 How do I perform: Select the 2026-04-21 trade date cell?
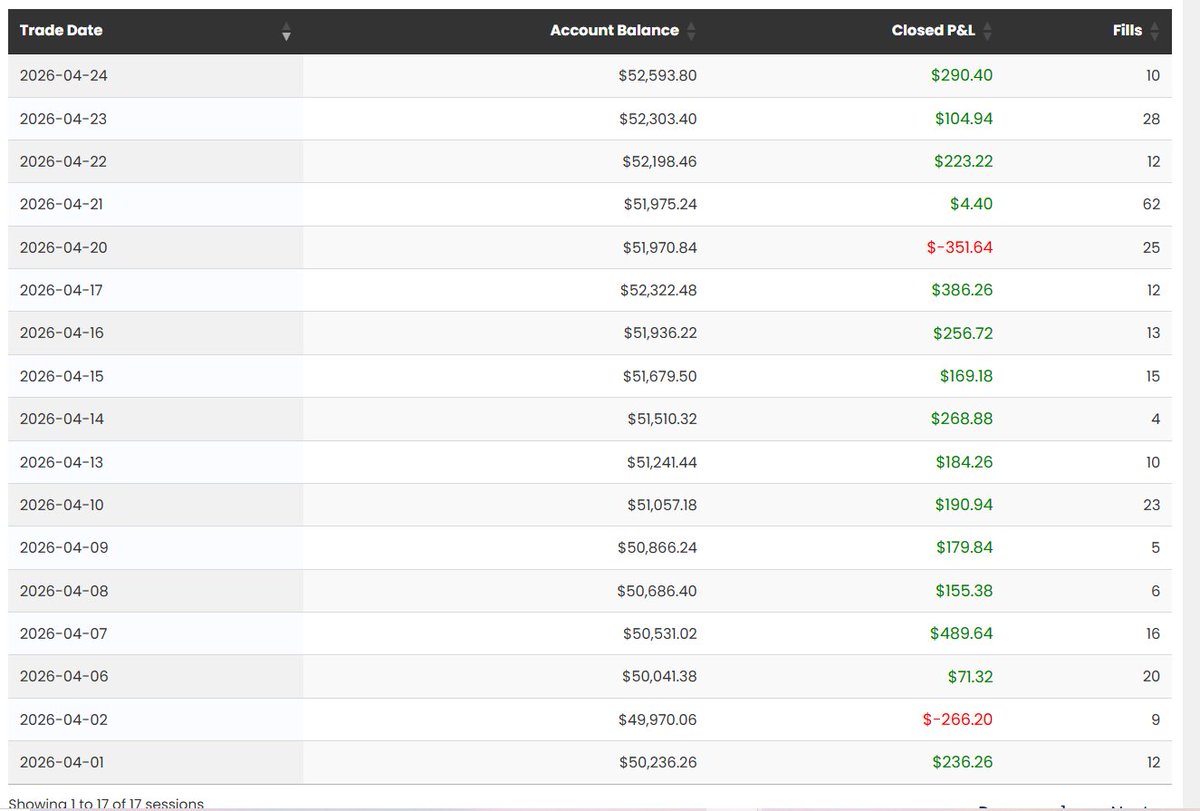point(155,205)
